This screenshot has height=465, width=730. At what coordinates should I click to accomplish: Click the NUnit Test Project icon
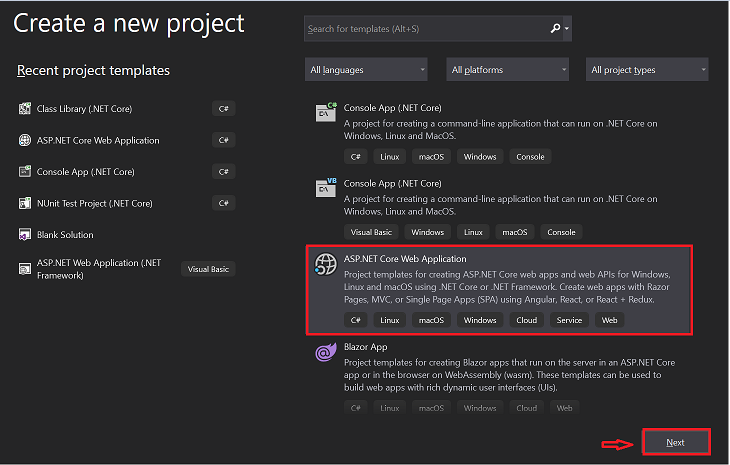point(25,203)
